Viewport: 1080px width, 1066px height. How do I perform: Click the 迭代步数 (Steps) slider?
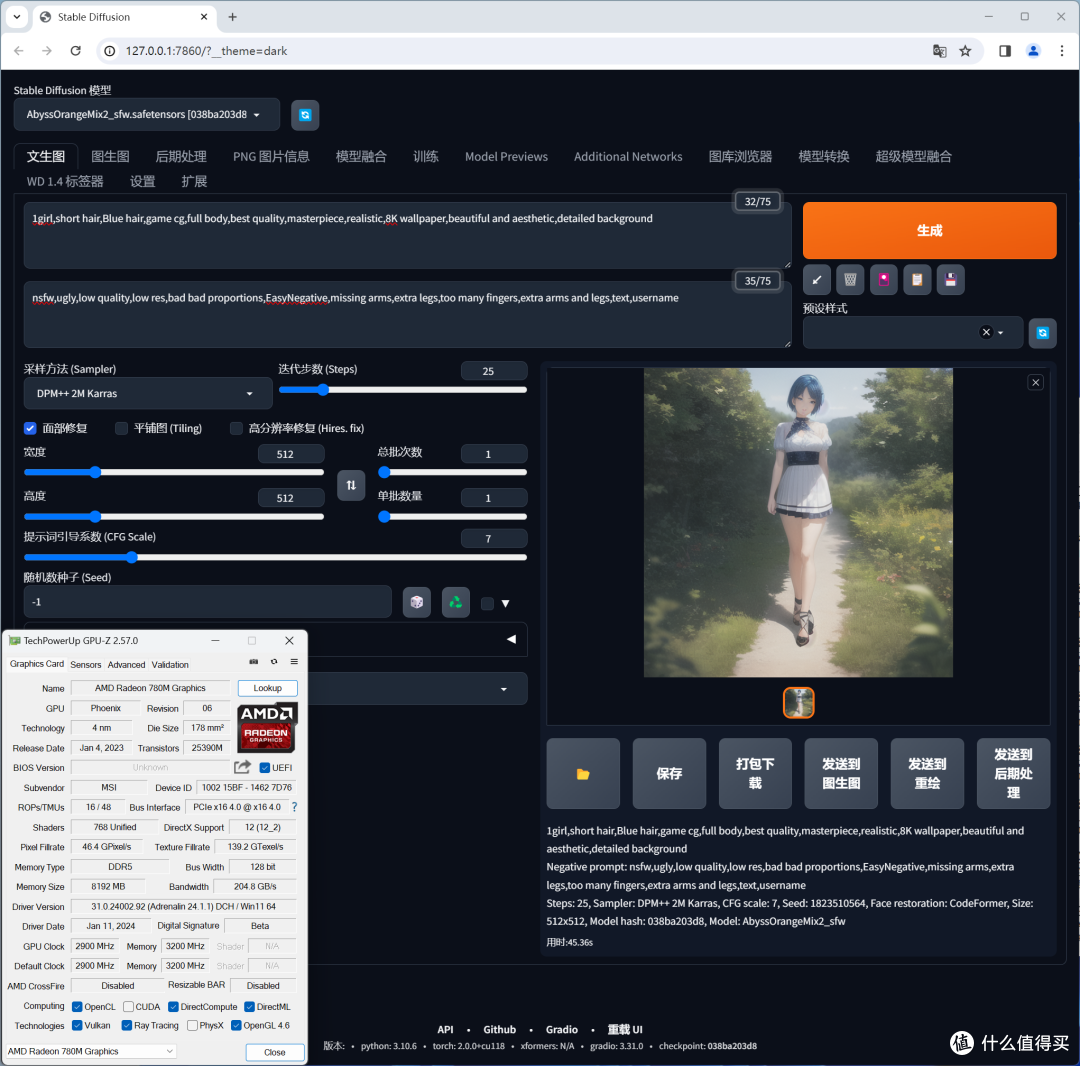point(403,390)
